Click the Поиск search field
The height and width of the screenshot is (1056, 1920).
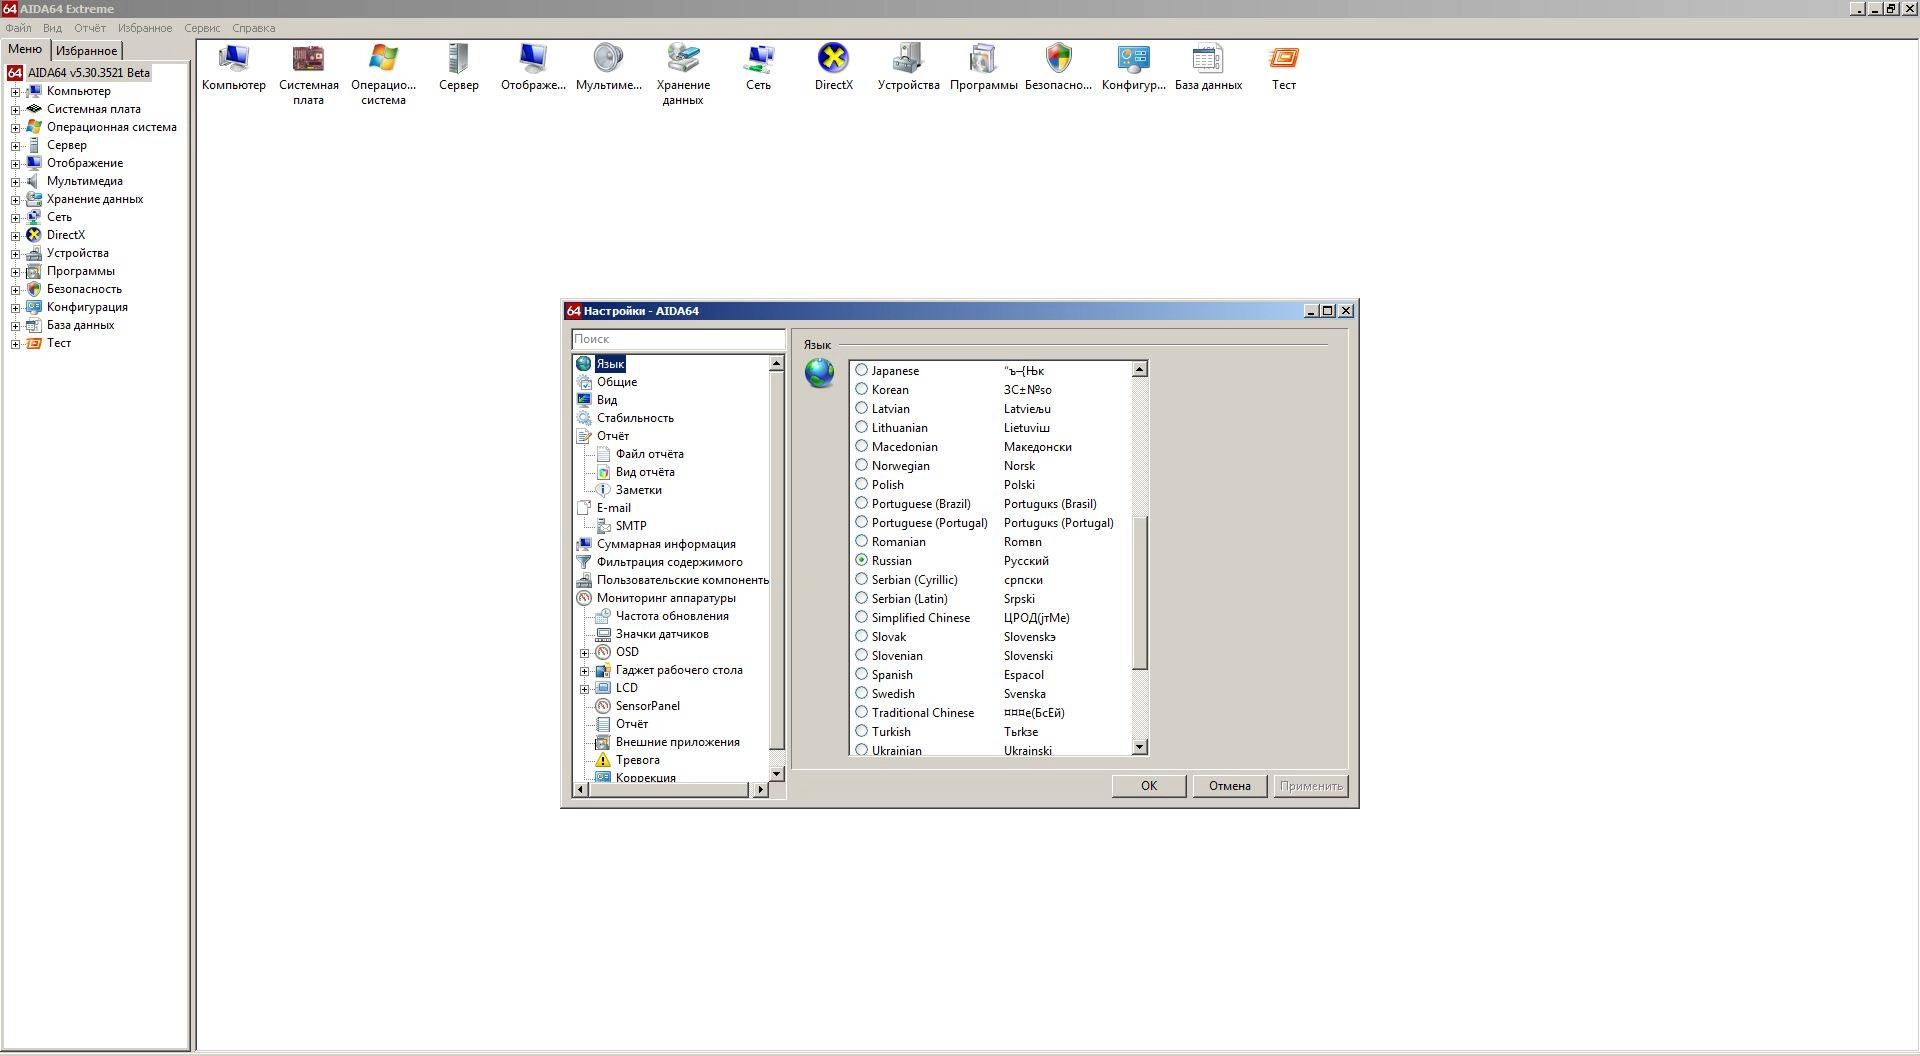click(678, 339)
